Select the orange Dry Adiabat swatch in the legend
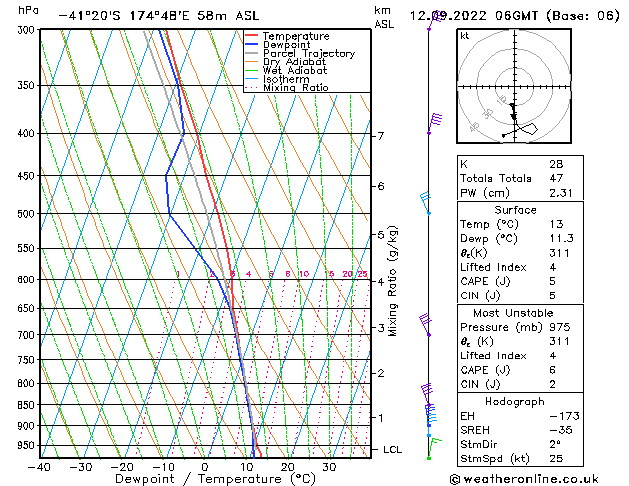This screenshot has width=629, height=486. pos(252,62)
